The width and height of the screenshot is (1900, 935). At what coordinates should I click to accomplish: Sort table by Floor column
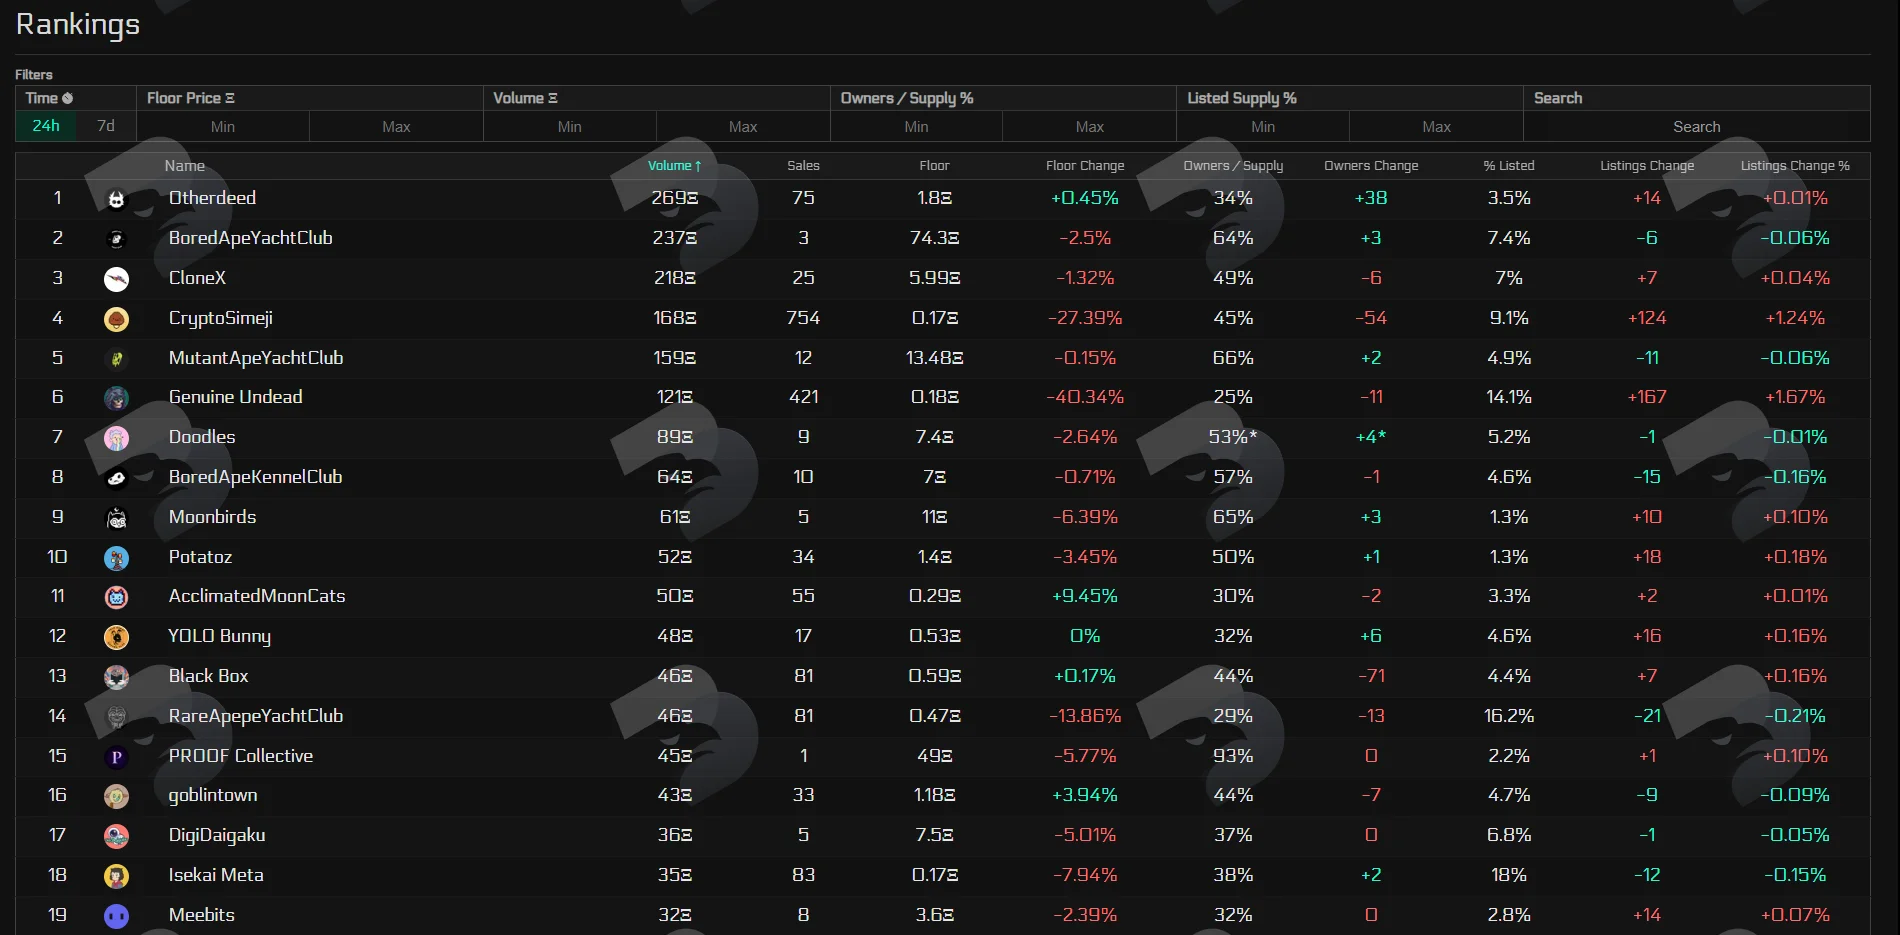click(934, 166)
